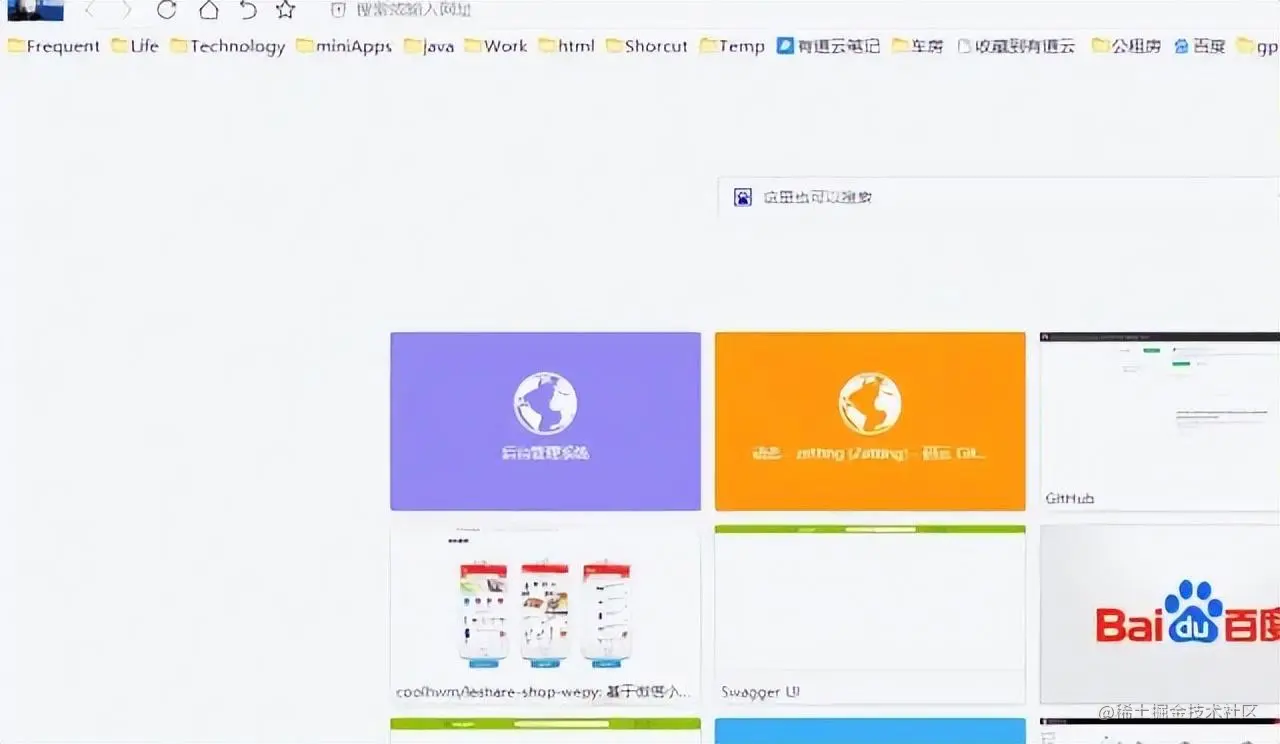Add page to favorites with star icon
Viewport: 1280px width, 744px height.
(286, 10)
